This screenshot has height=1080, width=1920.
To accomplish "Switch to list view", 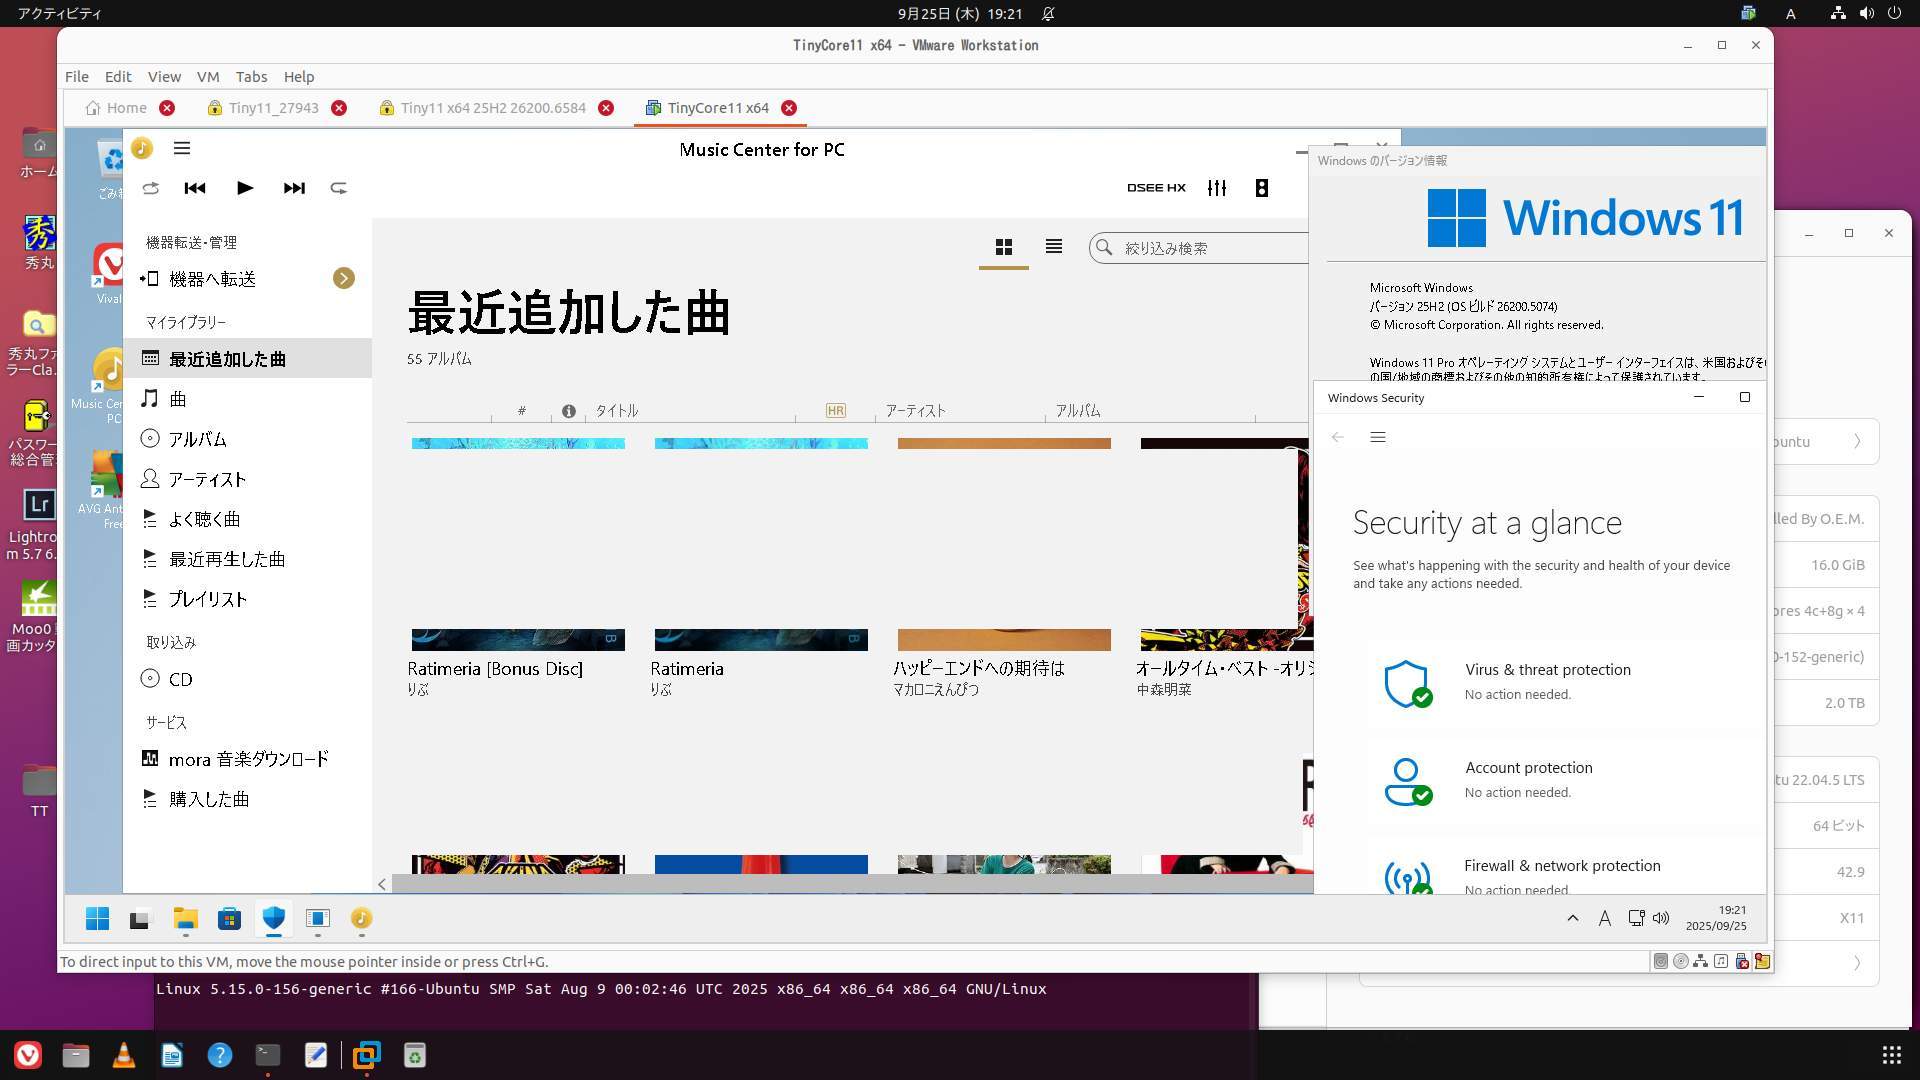I will click(1053, 246).
